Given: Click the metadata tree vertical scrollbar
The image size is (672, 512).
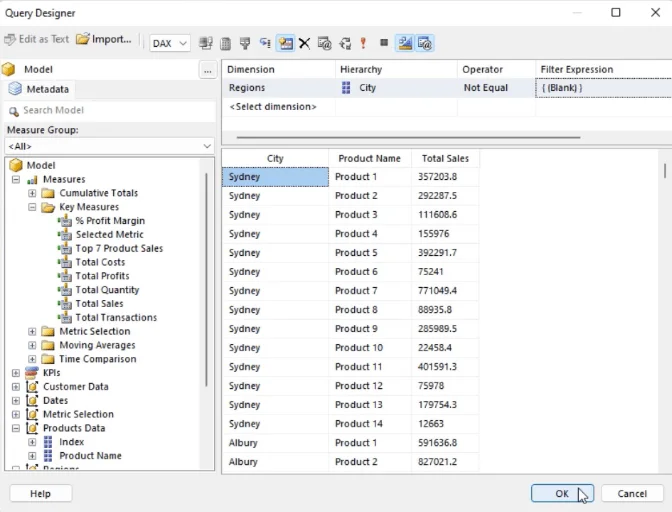Looking at the screenshot, I should point(206,280).
